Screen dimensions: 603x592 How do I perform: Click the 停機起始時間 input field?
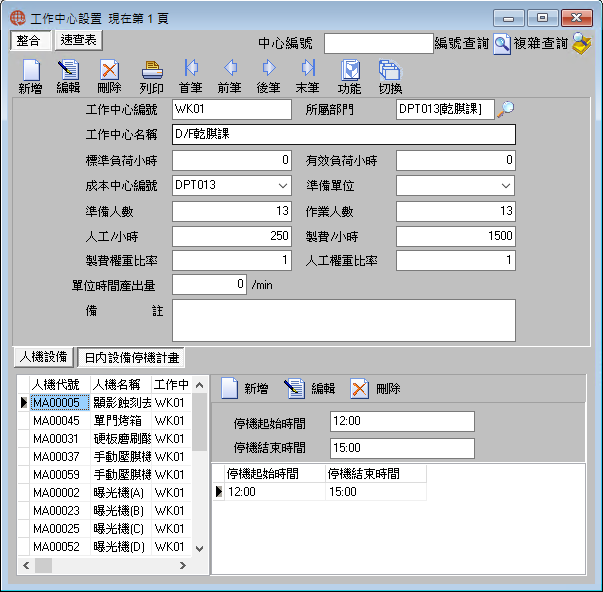click(402, 422)
